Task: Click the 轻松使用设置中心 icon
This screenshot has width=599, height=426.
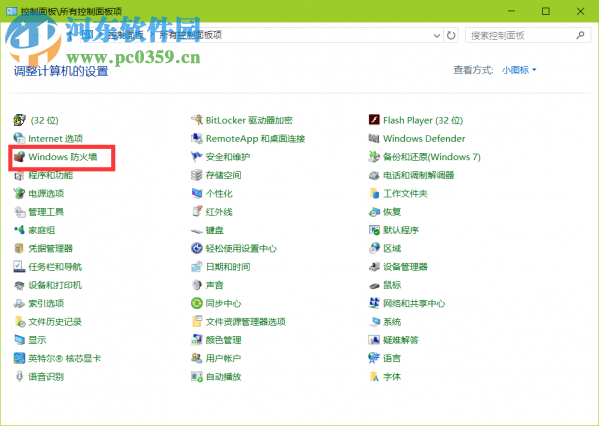Action: [x=197, y=248]
